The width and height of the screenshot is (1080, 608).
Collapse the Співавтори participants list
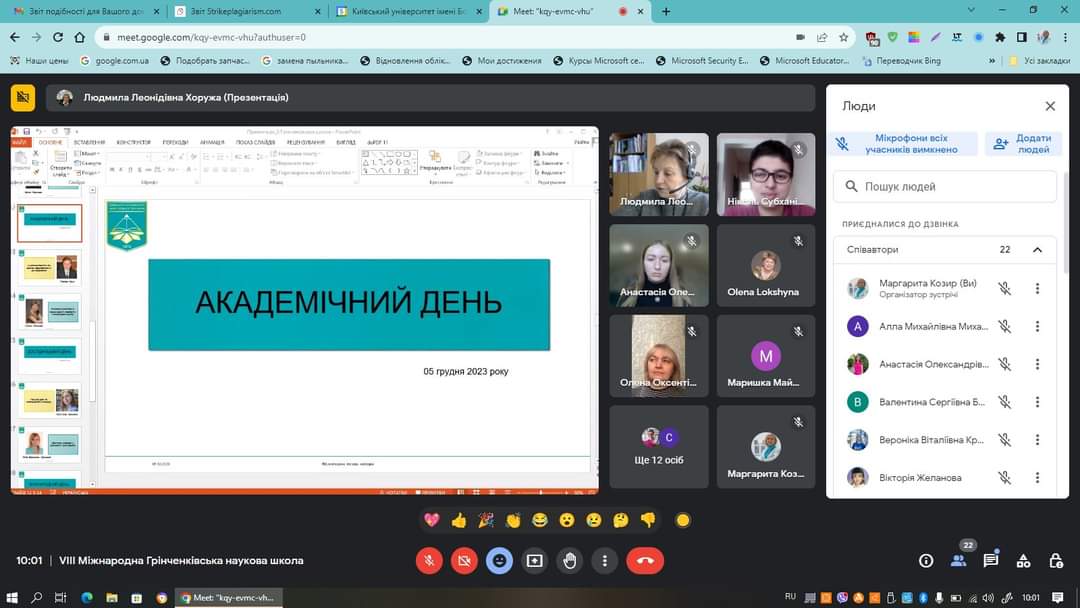click(1037, 250)
